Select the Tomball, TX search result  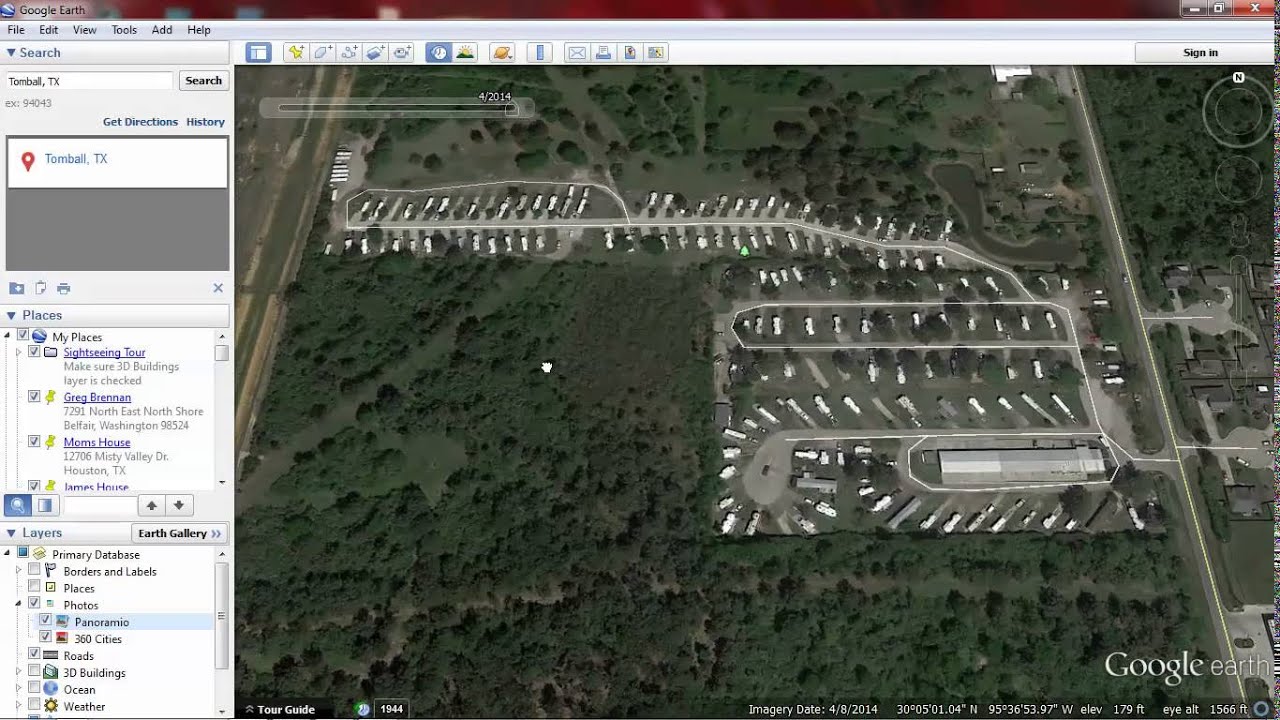click(117, 162)
